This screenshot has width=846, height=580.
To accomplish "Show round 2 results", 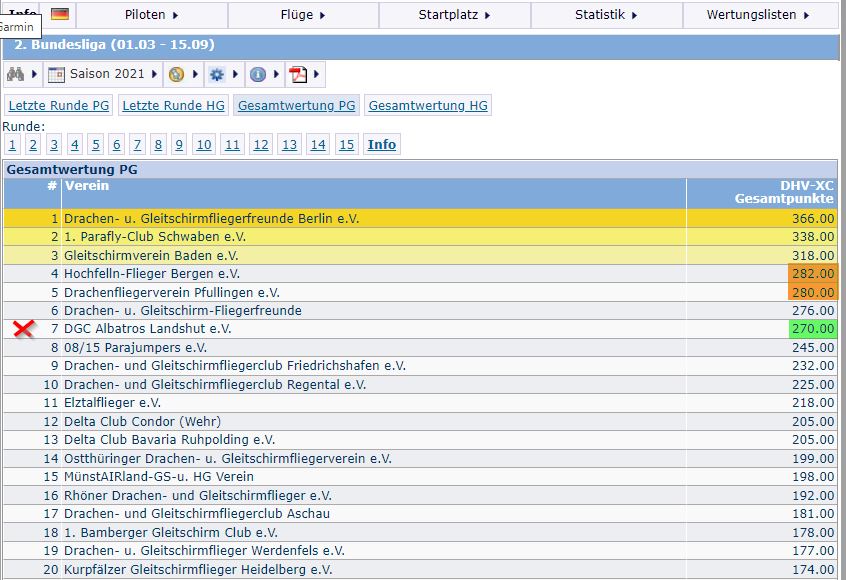I will [x=33, y=145].
